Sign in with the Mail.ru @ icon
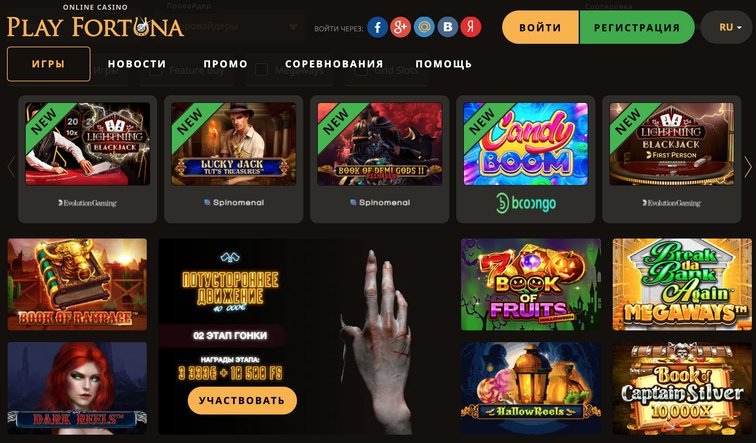This screenshot has width=756, height=443. (424, 27)
